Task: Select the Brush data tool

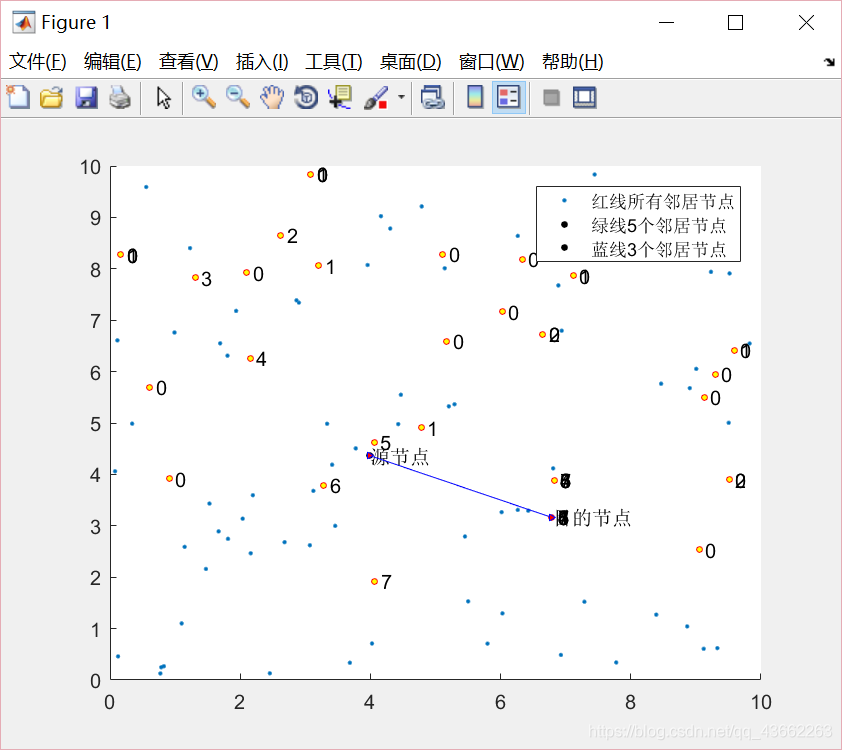Action: tap(376, 98)
